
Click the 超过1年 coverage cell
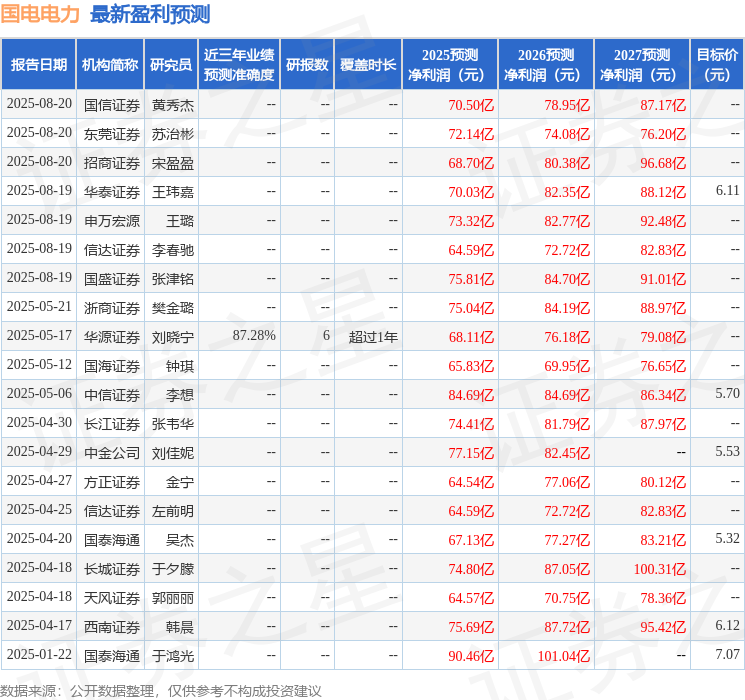click(x=373, y=337)
